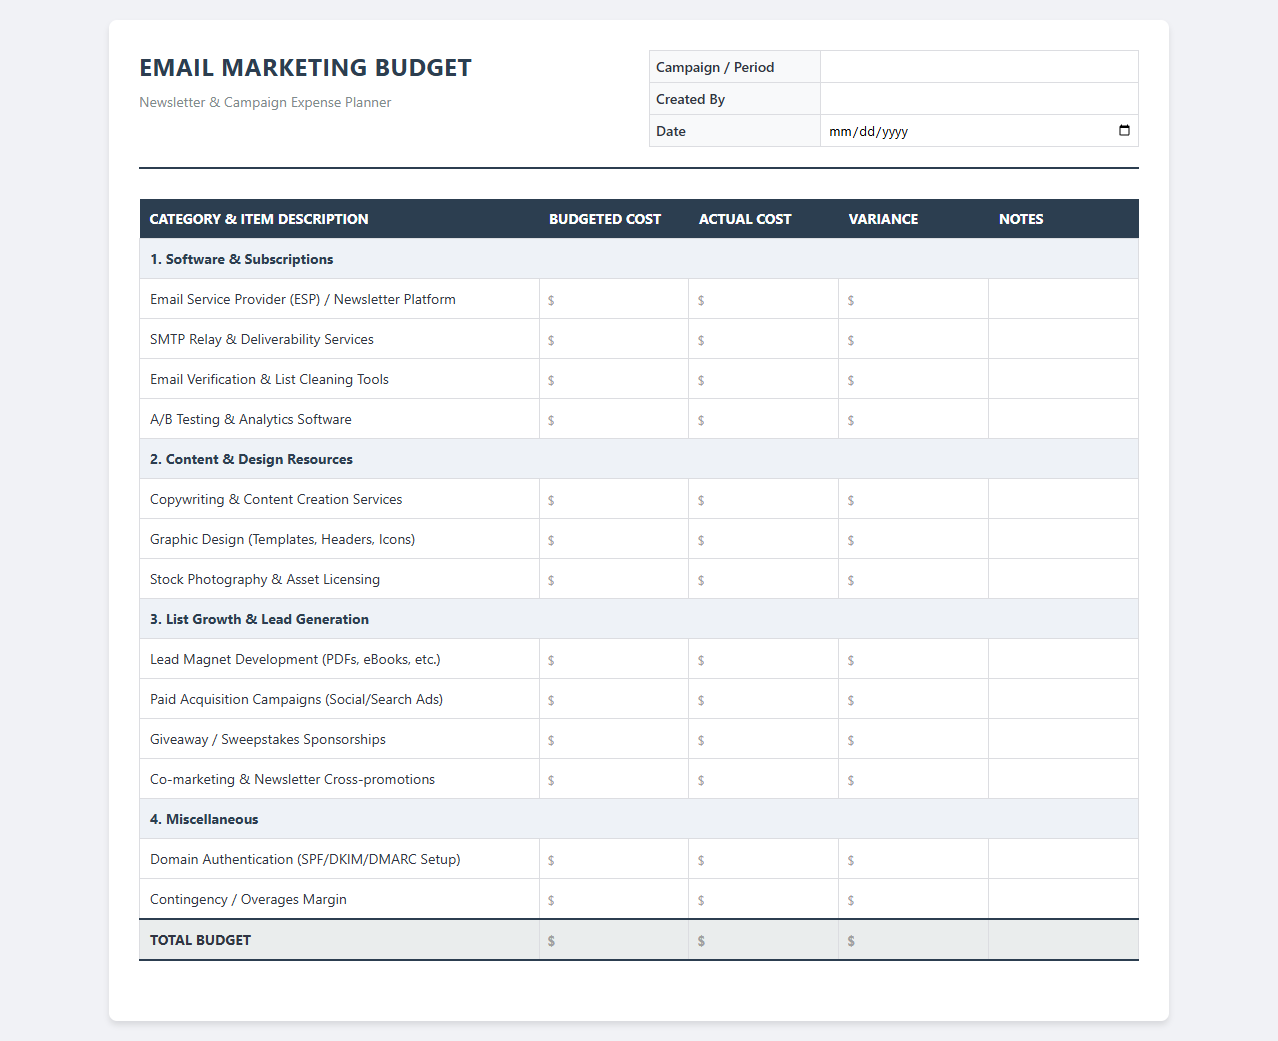Click the Total Budget variance field
This screenshot has width=1278, height=1041.
coord(914,940)
